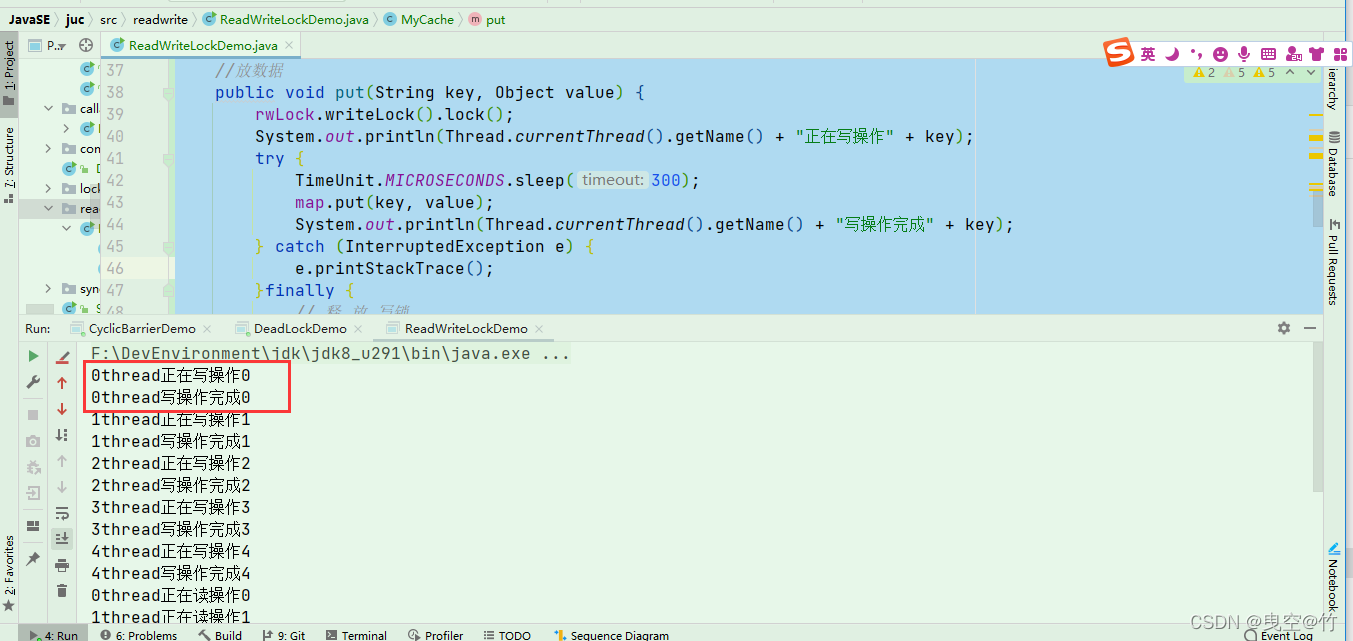Click the red up-arrow in Run console
The image size is (1353, 641).
62,383
